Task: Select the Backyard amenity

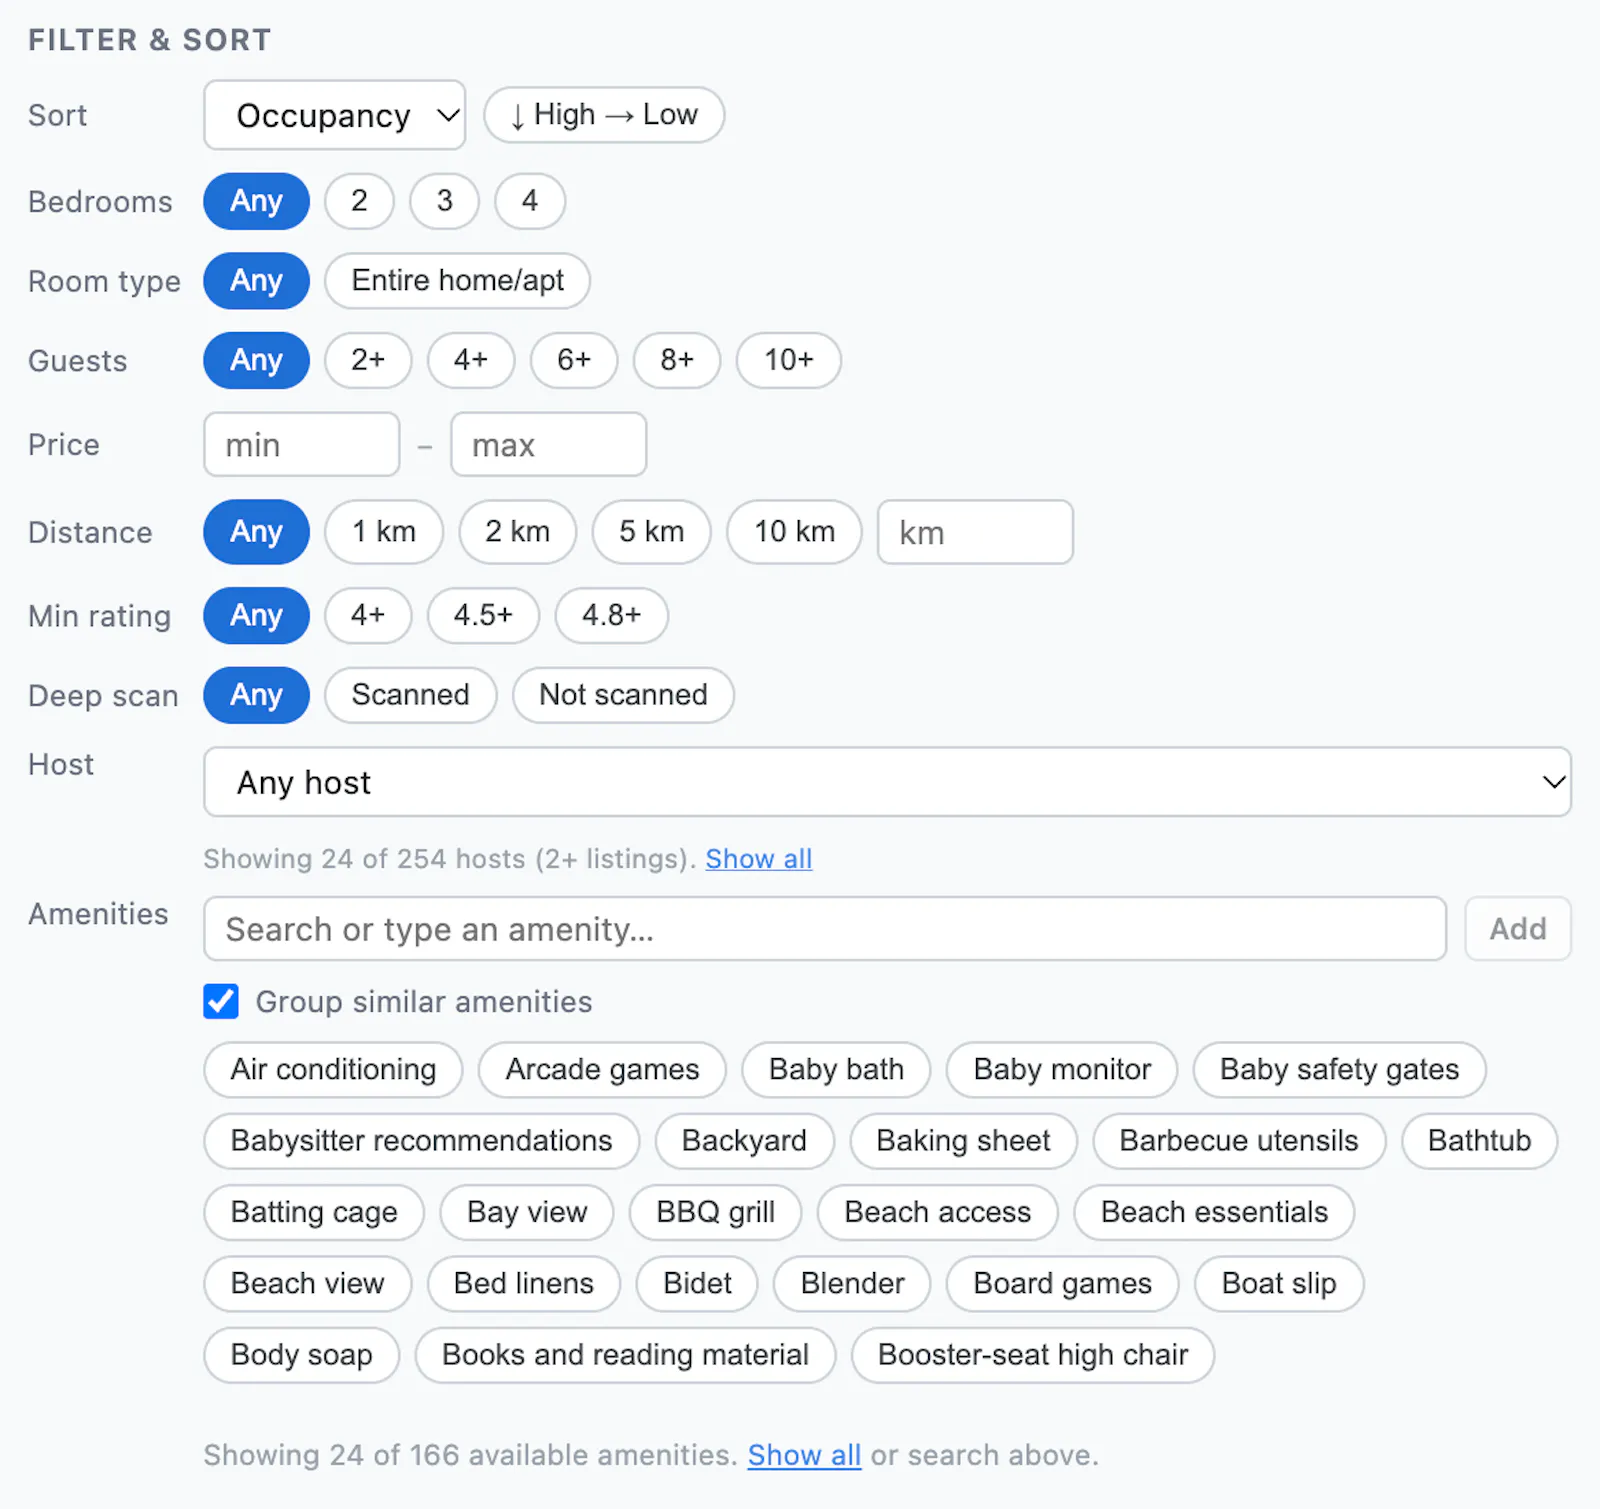Action: (744, 1141)
